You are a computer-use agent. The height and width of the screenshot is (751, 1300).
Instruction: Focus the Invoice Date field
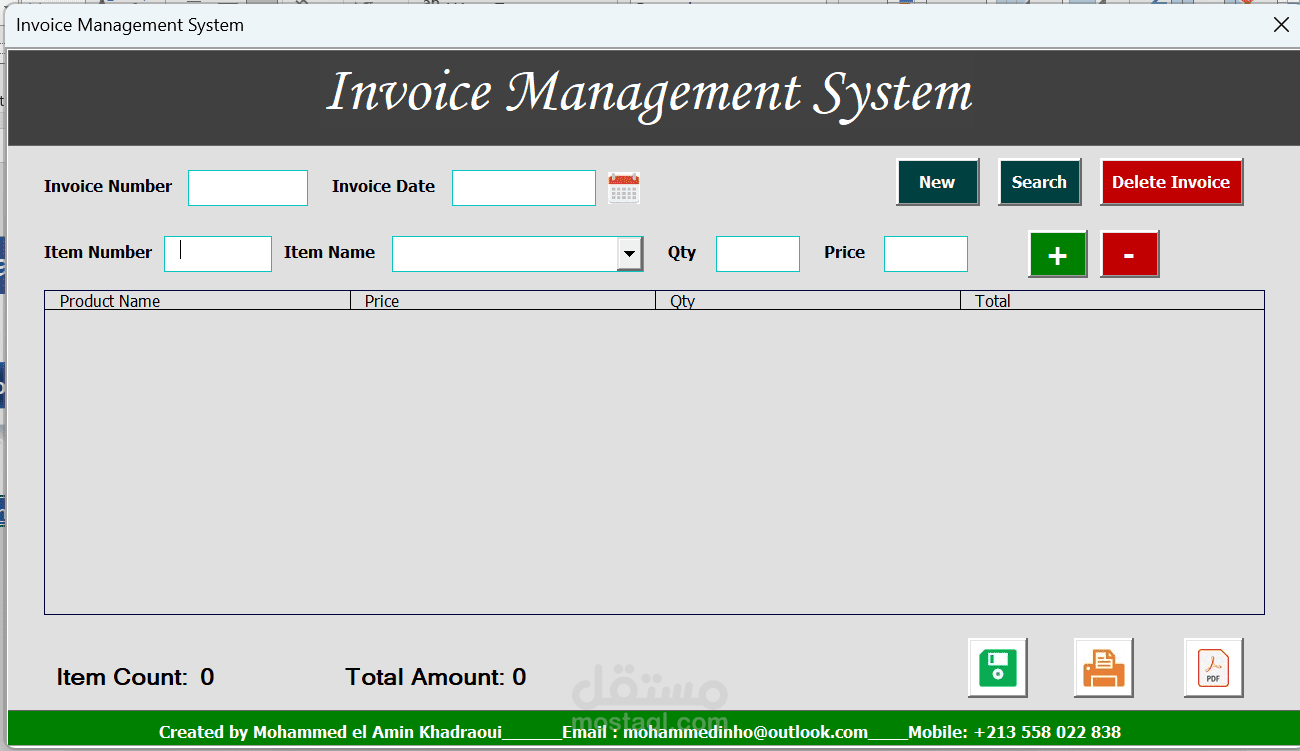[524, 188]
